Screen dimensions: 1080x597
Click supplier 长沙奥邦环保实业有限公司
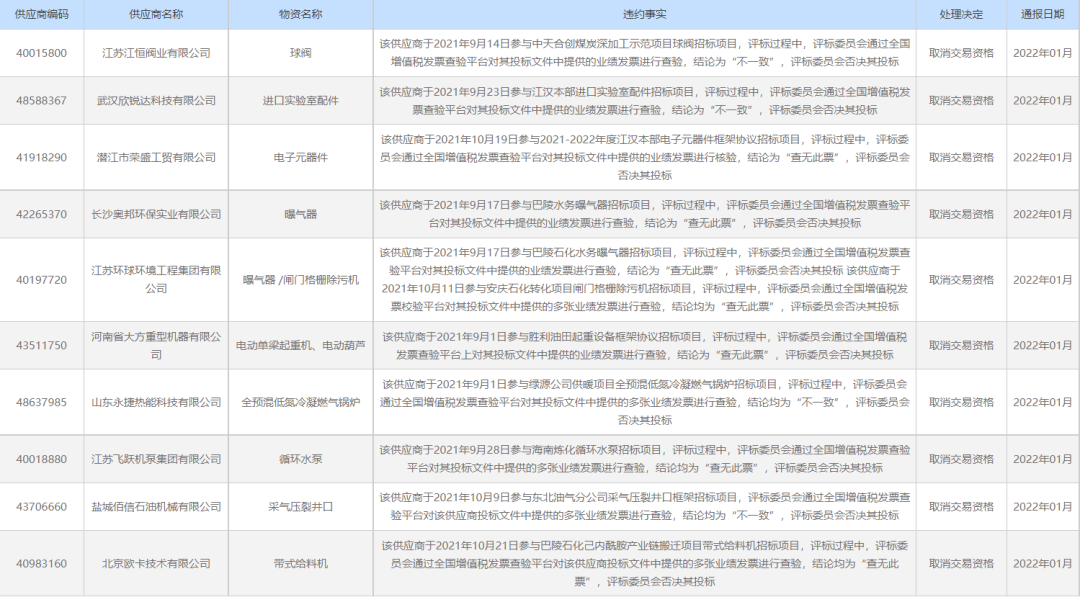pos(157,214)
